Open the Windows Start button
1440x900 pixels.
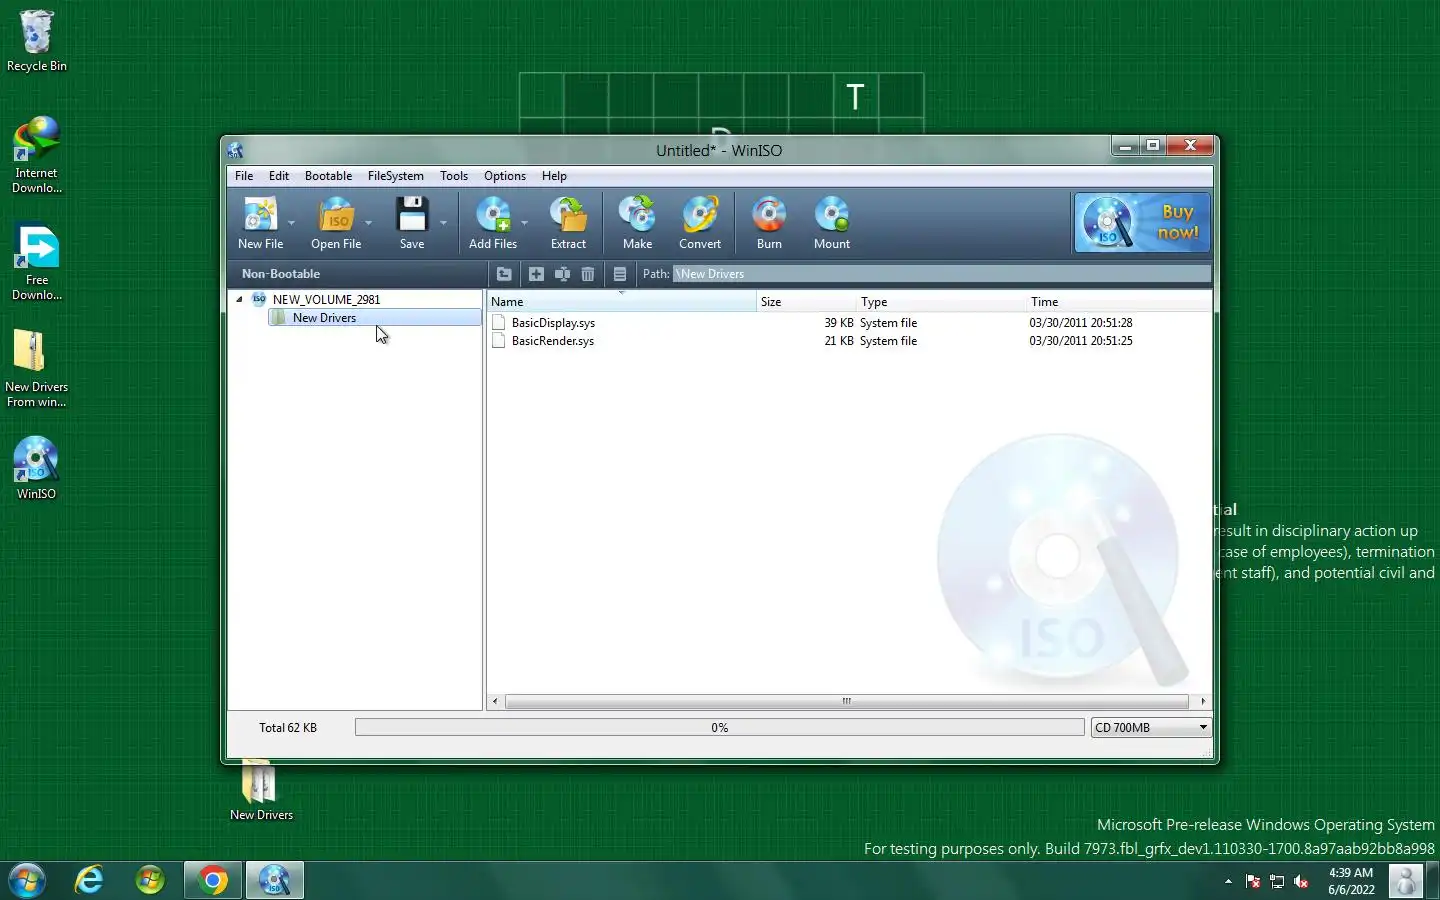[27, 881]
